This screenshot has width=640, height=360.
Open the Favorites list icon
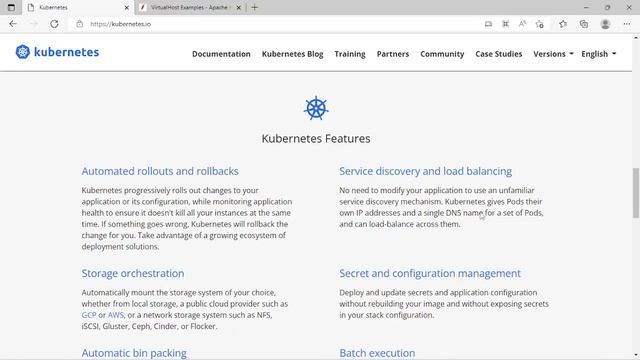(x=563, y=24)
